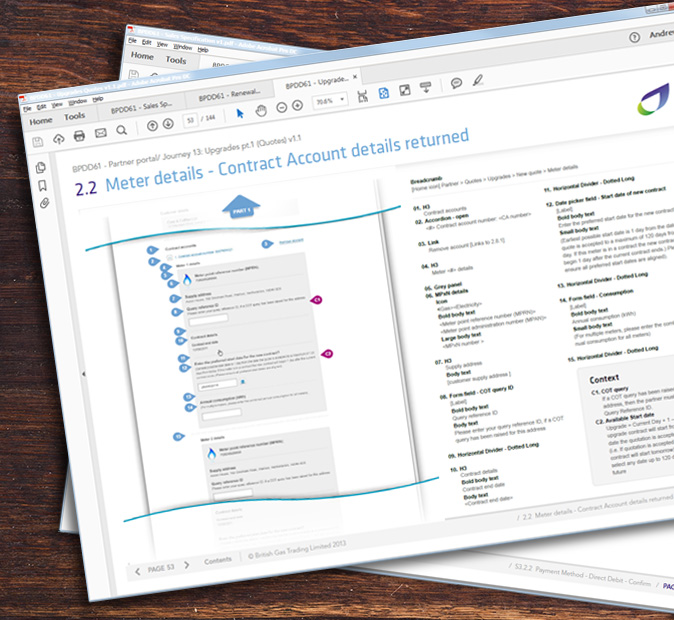Image resolution: width=674 pixels, height=620 pixels.
Task: Open the Attachments paperclip panel
Action: point(45,203)
